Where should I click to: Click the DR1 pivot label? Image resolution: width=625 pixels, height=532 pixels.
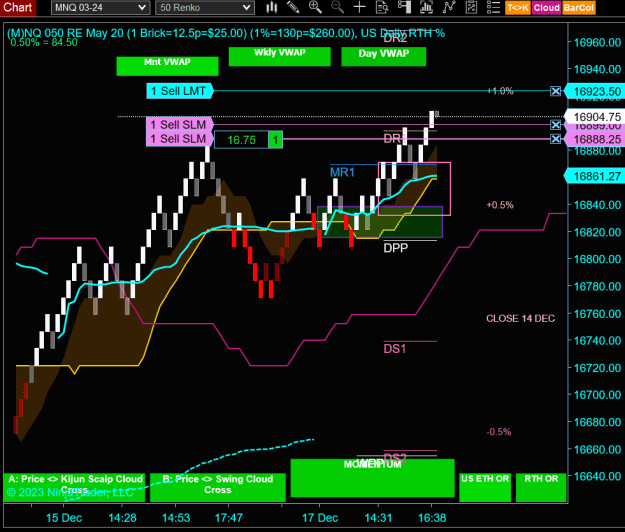pos(394,139)
